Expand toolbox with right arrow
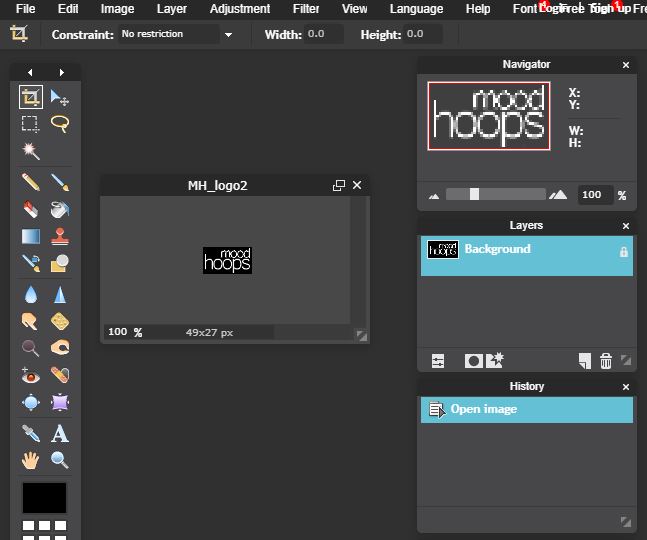Viewport: 647px width, 540px height. [62, 72]
